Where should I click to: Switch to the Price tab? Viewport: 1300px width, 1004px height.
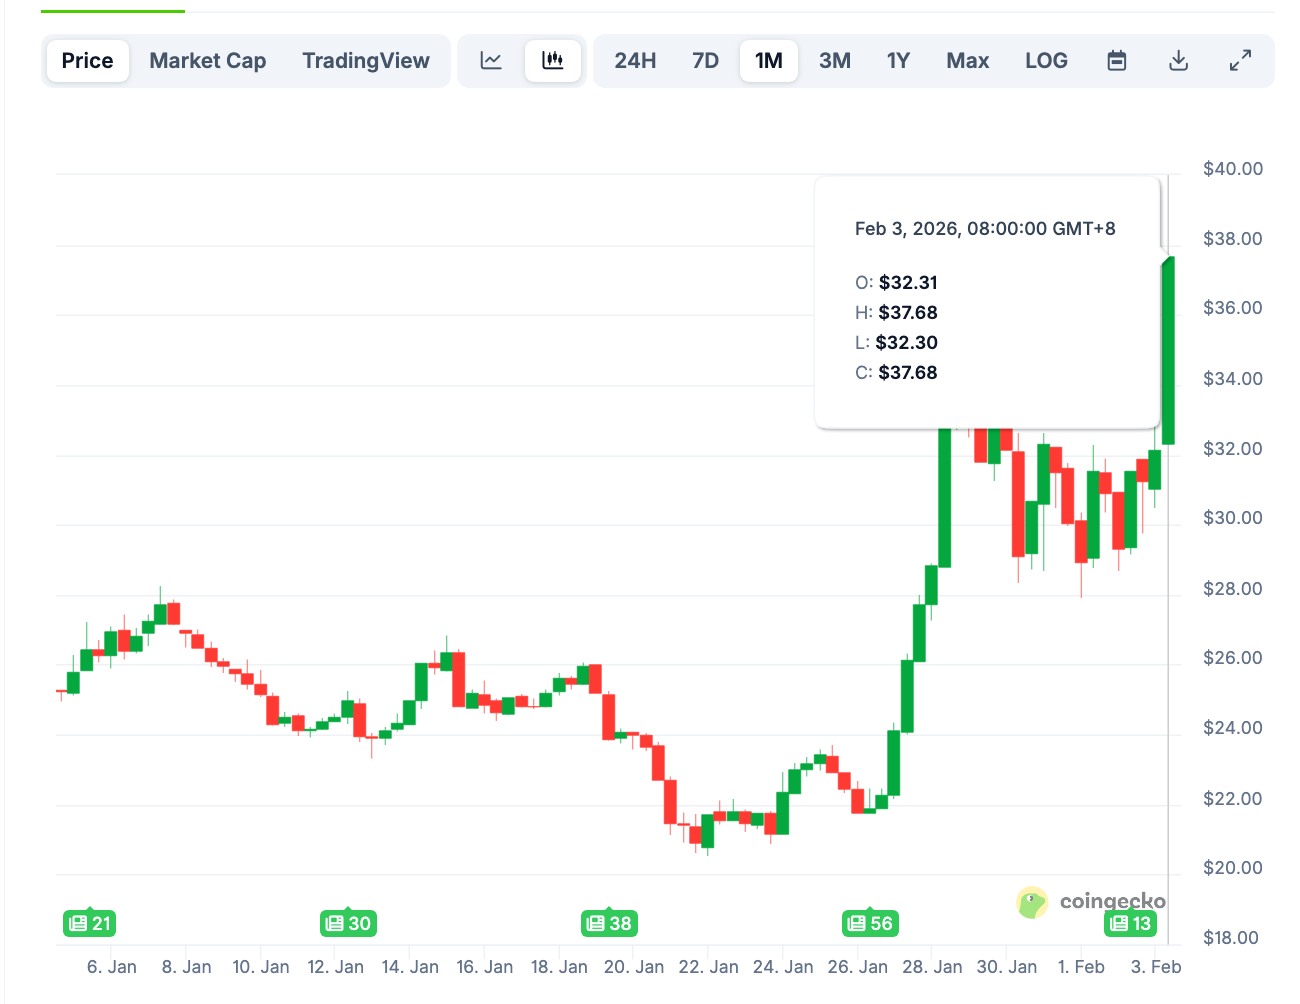pyautogui.click(x=88, y=61)
